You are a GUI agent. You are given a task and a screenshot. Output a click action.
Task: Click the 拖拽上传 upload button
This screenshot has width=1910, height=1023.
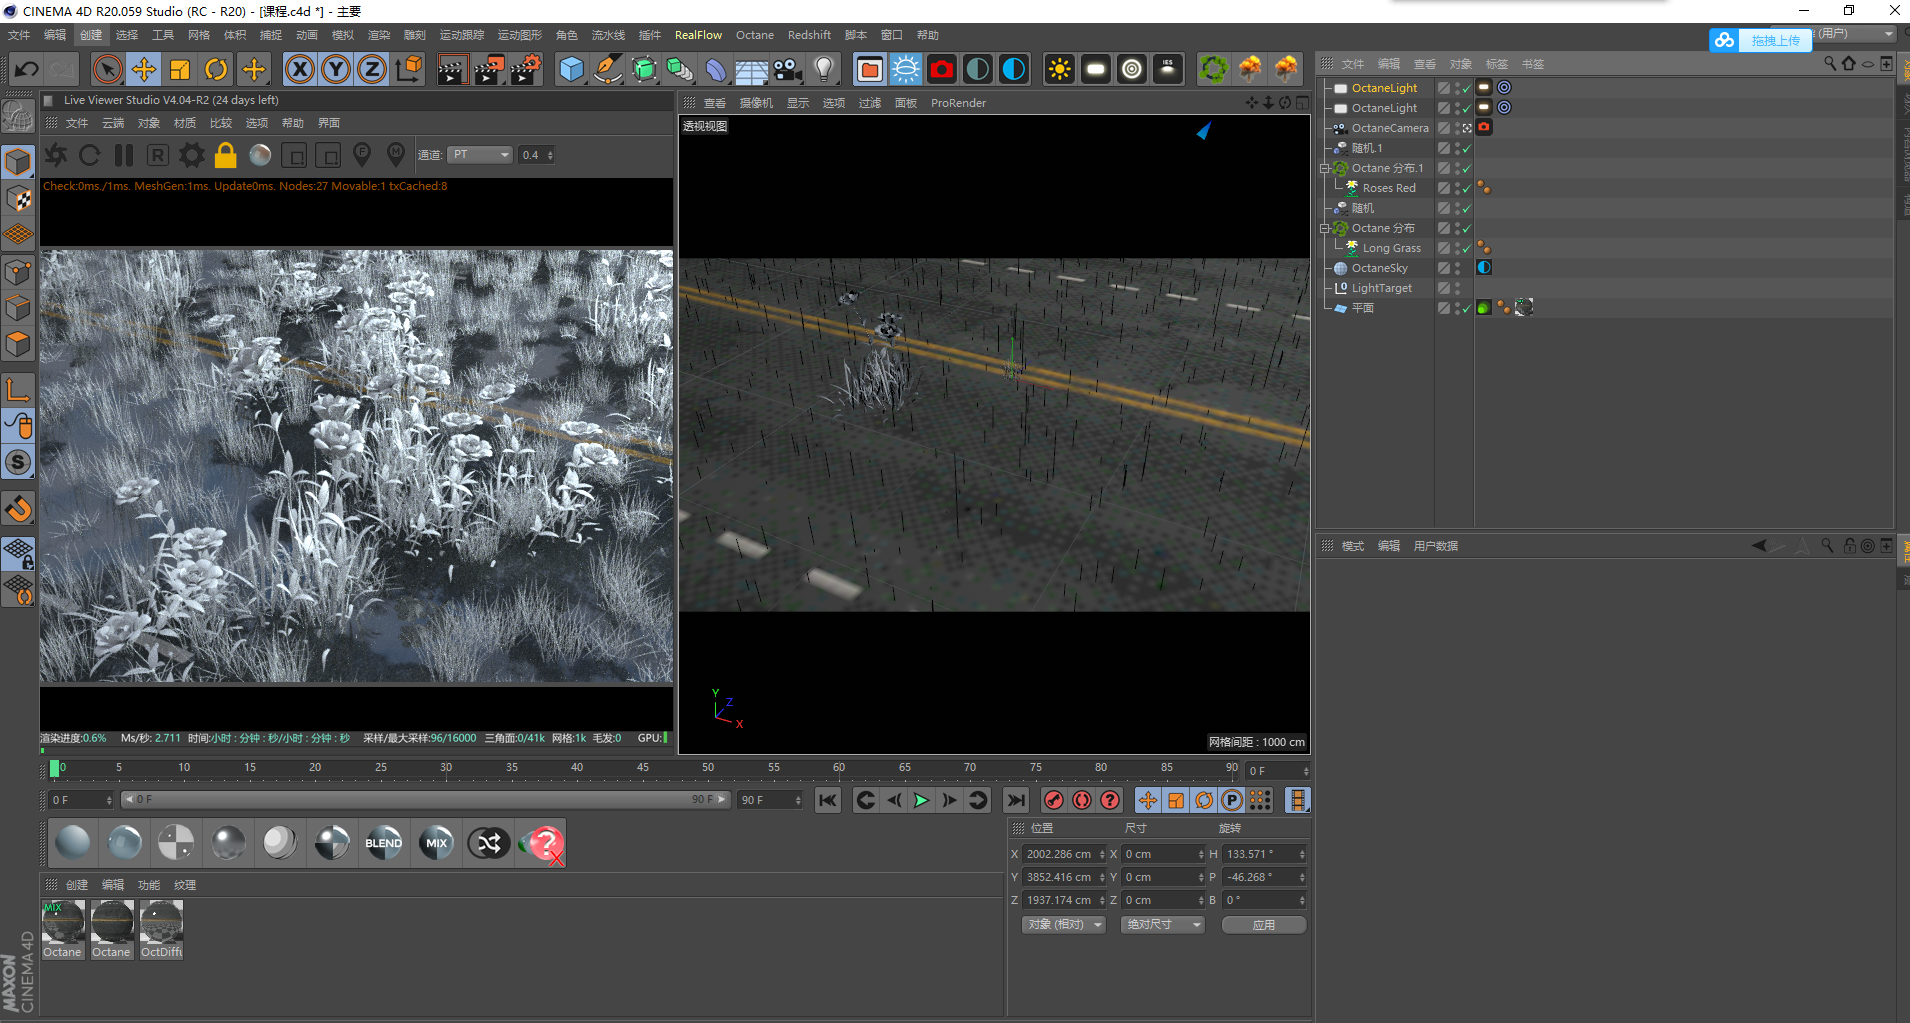pos(1763,40)
